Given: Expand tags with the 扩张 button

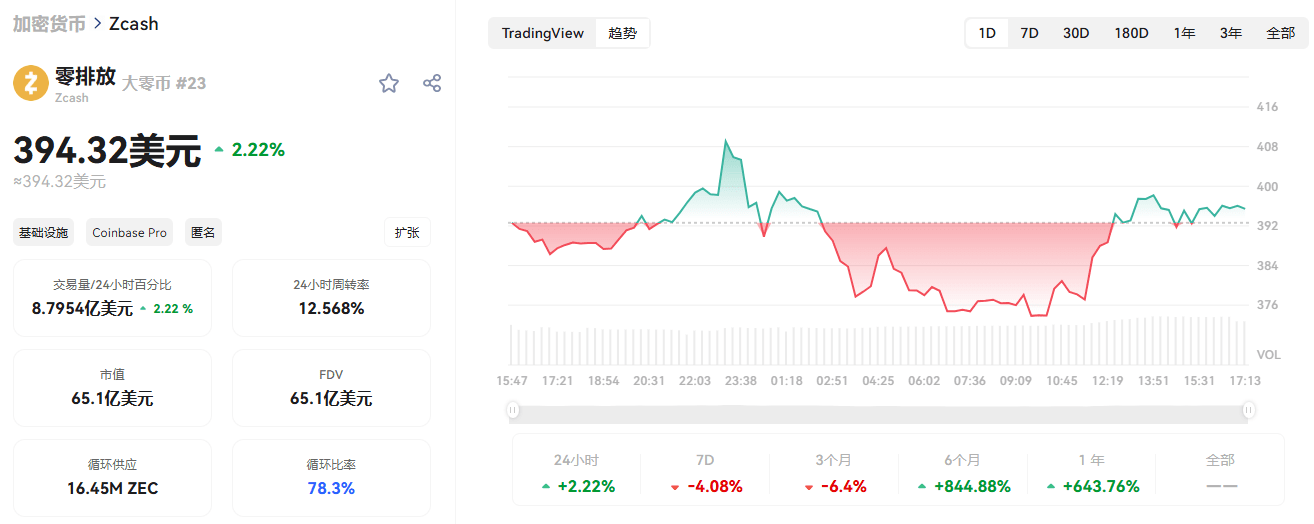Looking at the screenshot, I should (407, 232).
